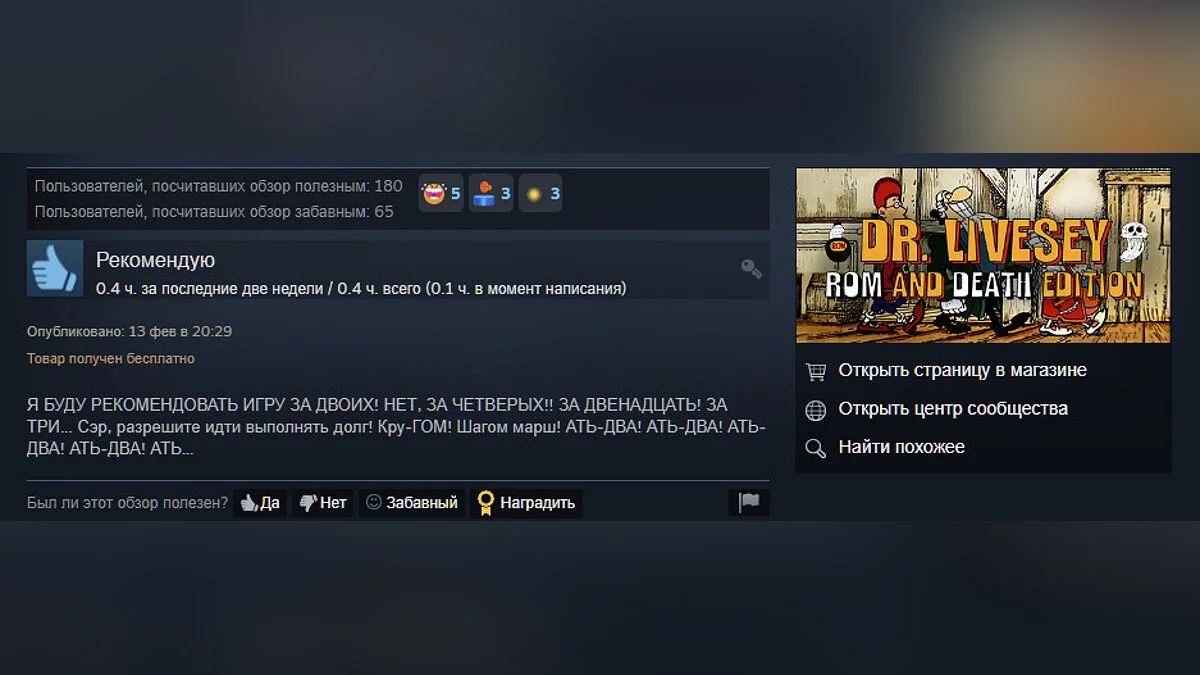Click the helpful count line ending in 180
Screen dimensions: 1200x675
click(x=219, y=186)
